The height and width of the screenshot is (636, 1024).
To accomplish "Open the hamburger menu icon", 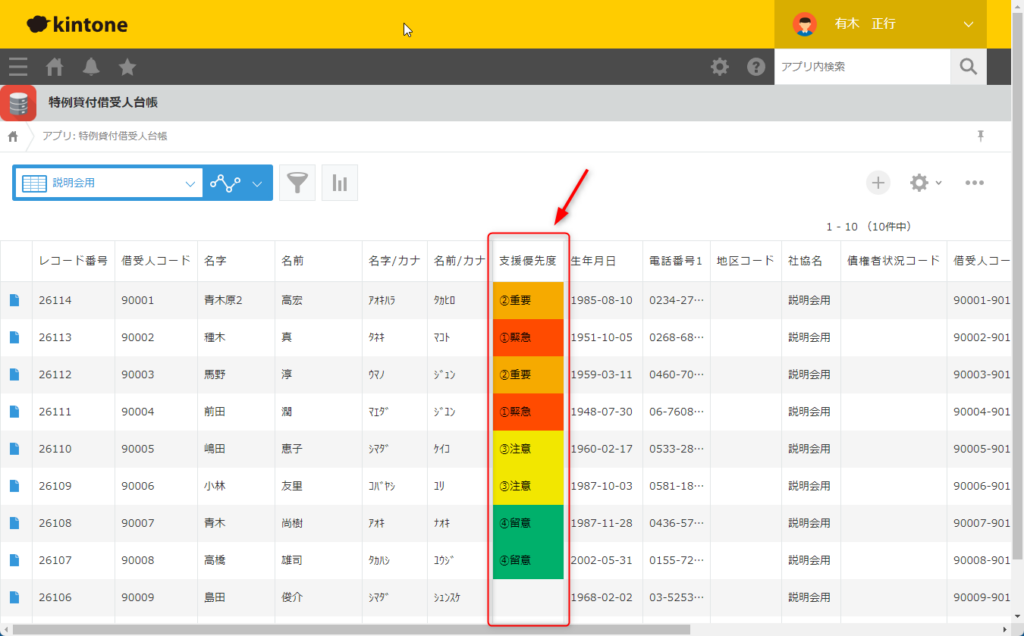I will tap(18, 67).
